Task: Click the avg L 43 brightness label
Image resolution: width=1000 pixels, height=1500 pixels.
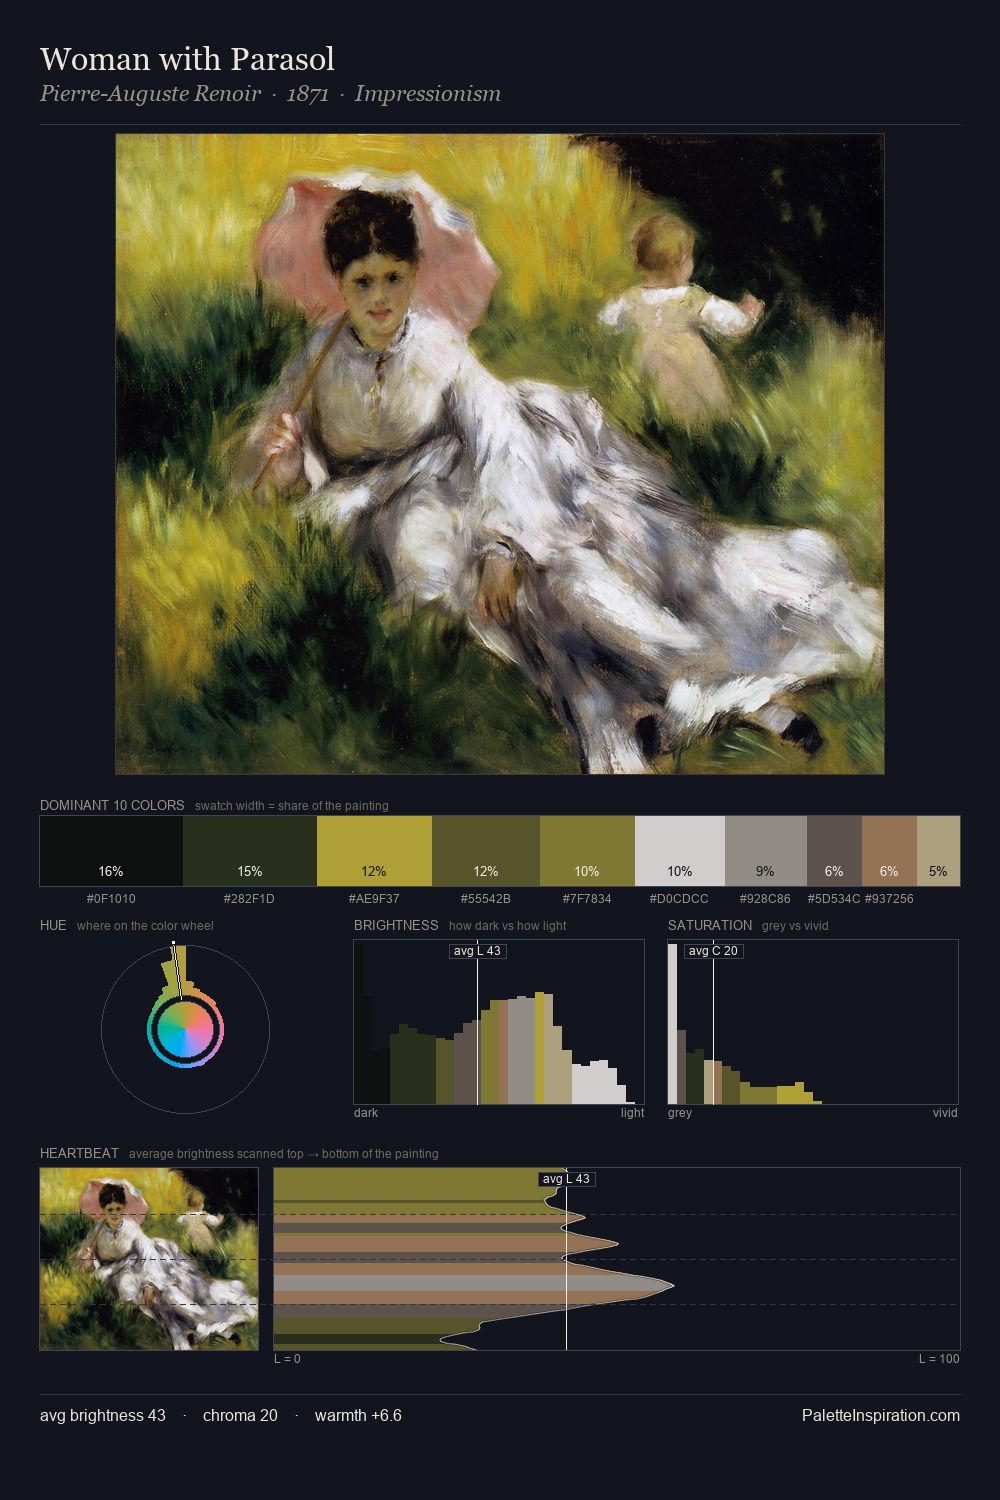Action: point(478,951)
